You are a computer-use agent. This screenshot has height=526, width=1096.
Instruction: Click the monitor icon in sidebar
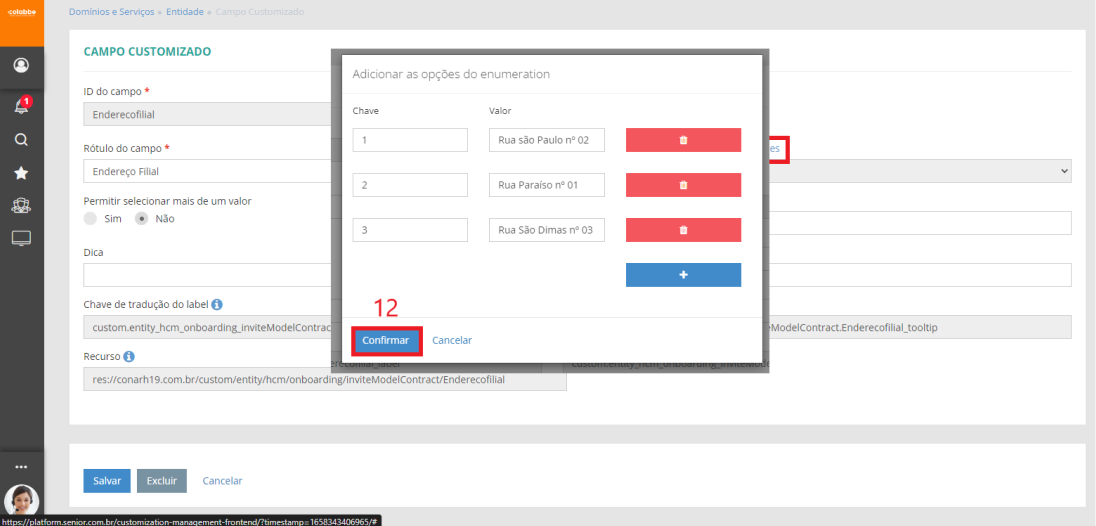(21, 238)
